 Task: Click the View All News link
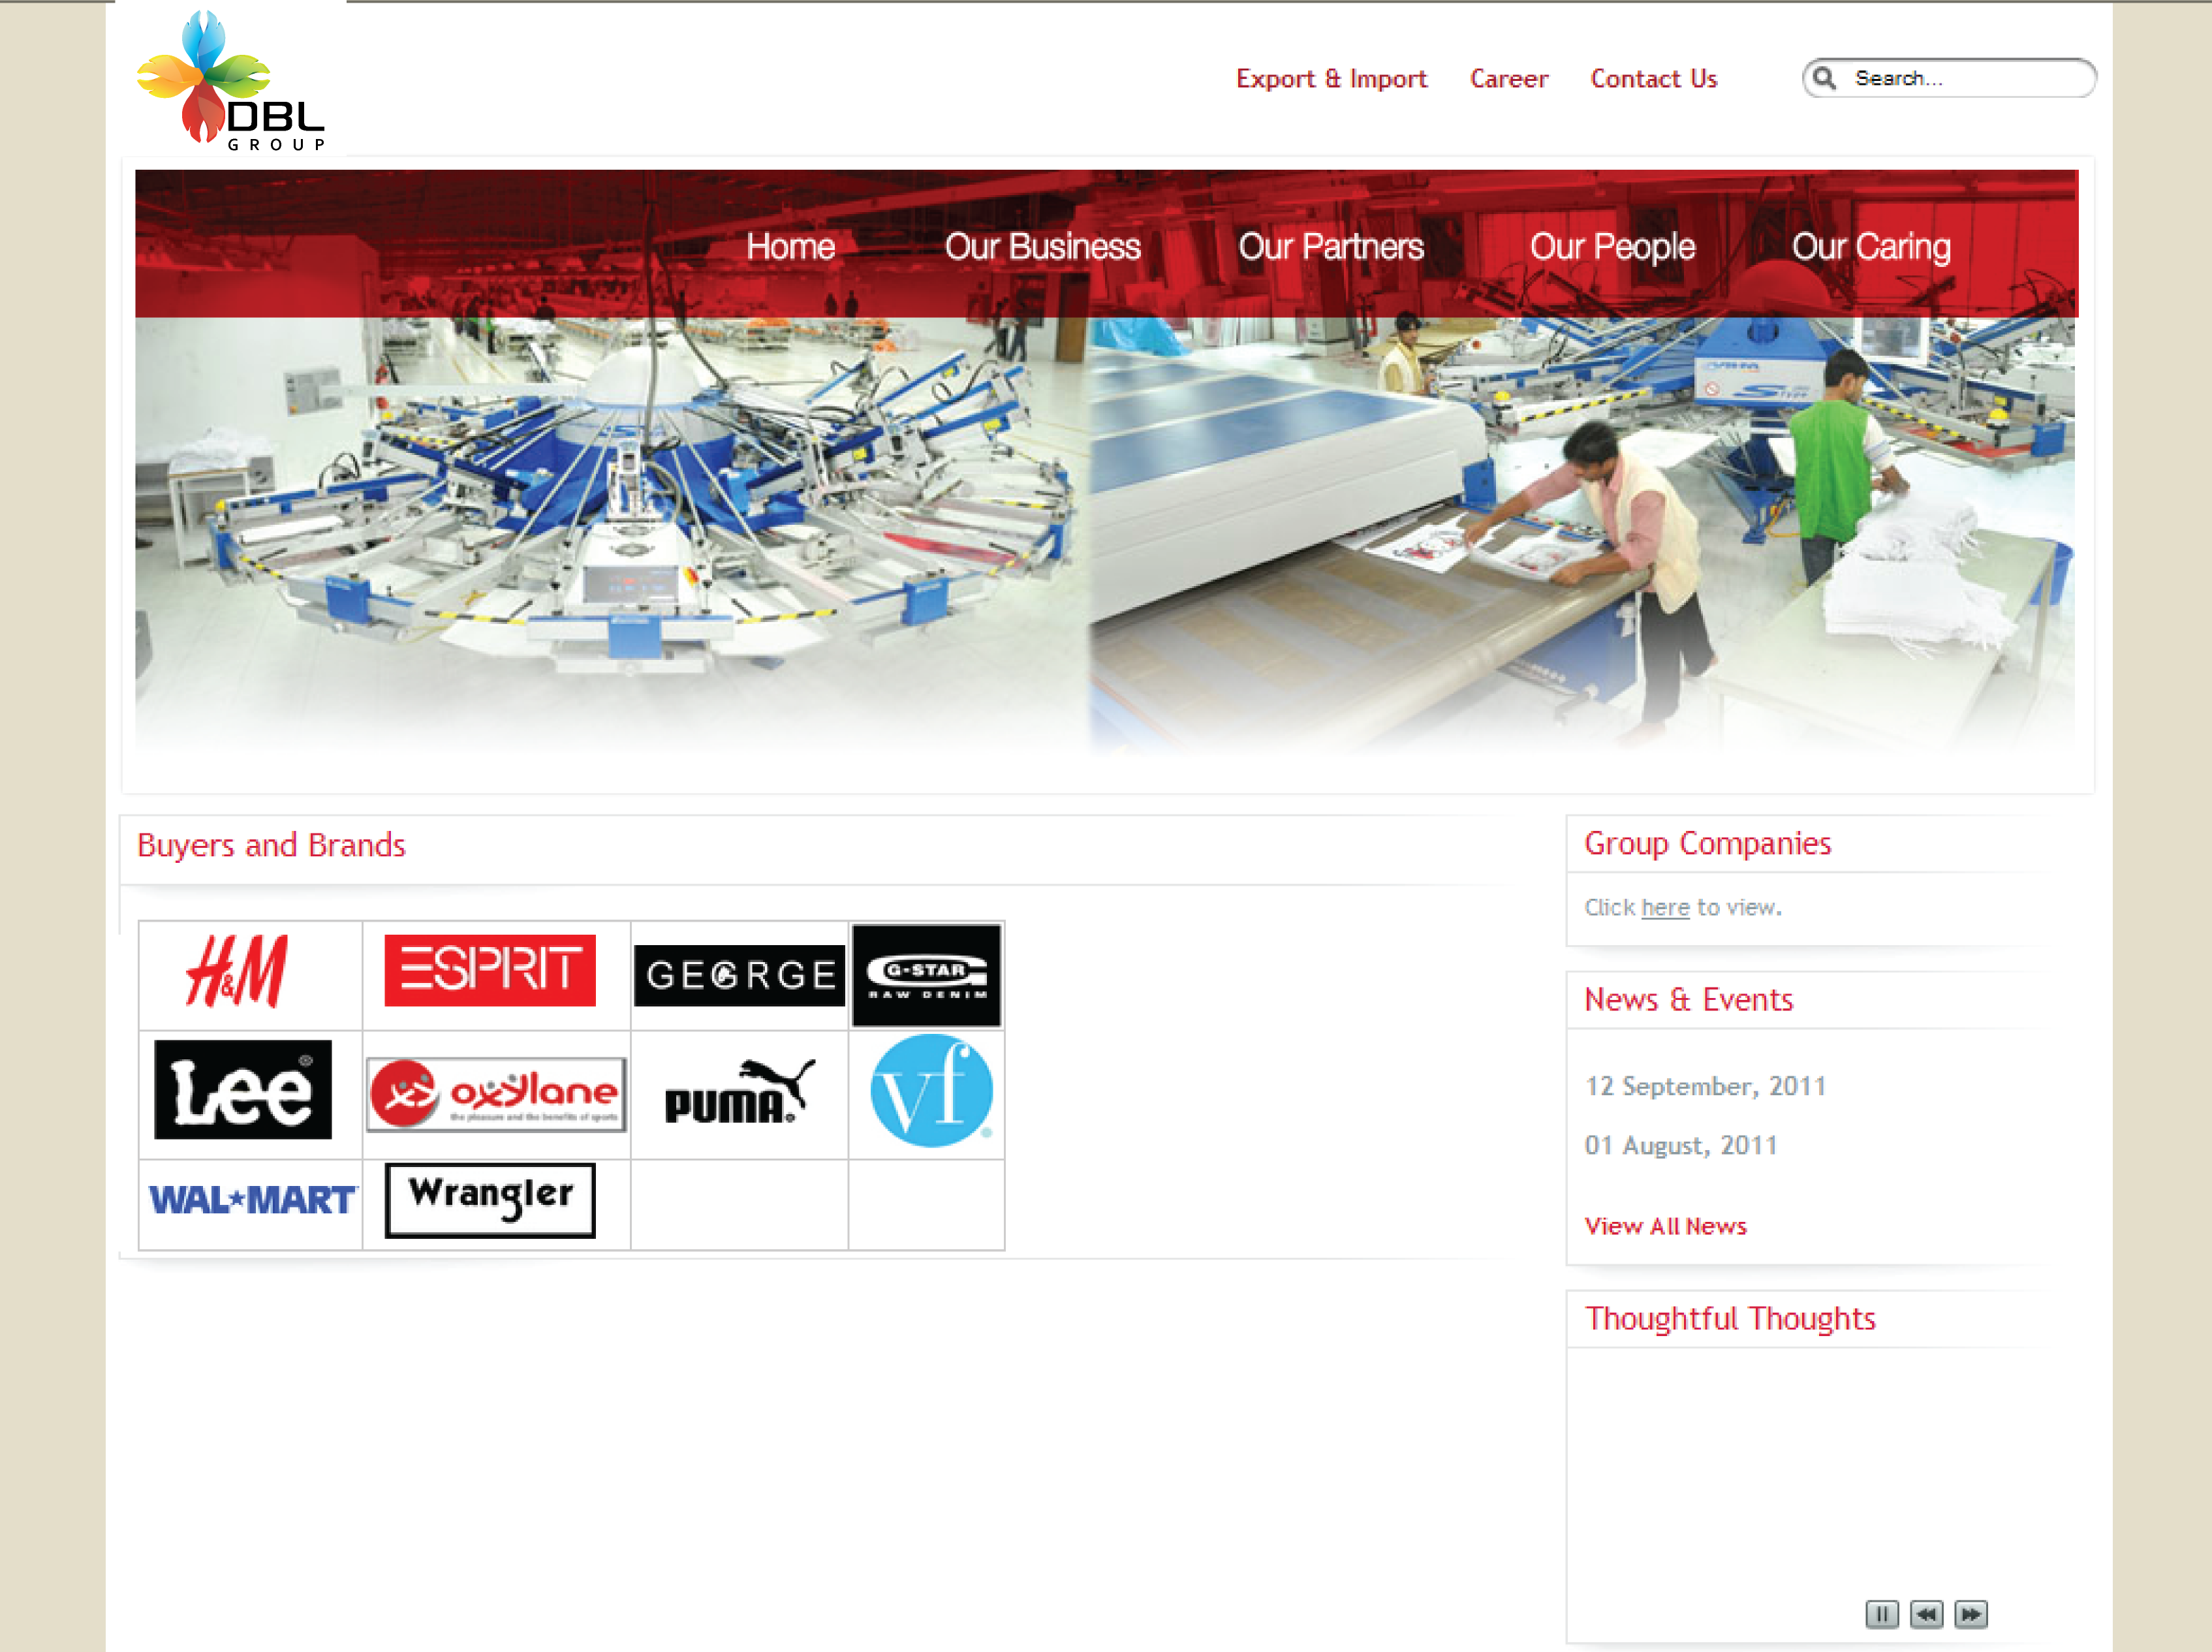pos(1665,1226)
